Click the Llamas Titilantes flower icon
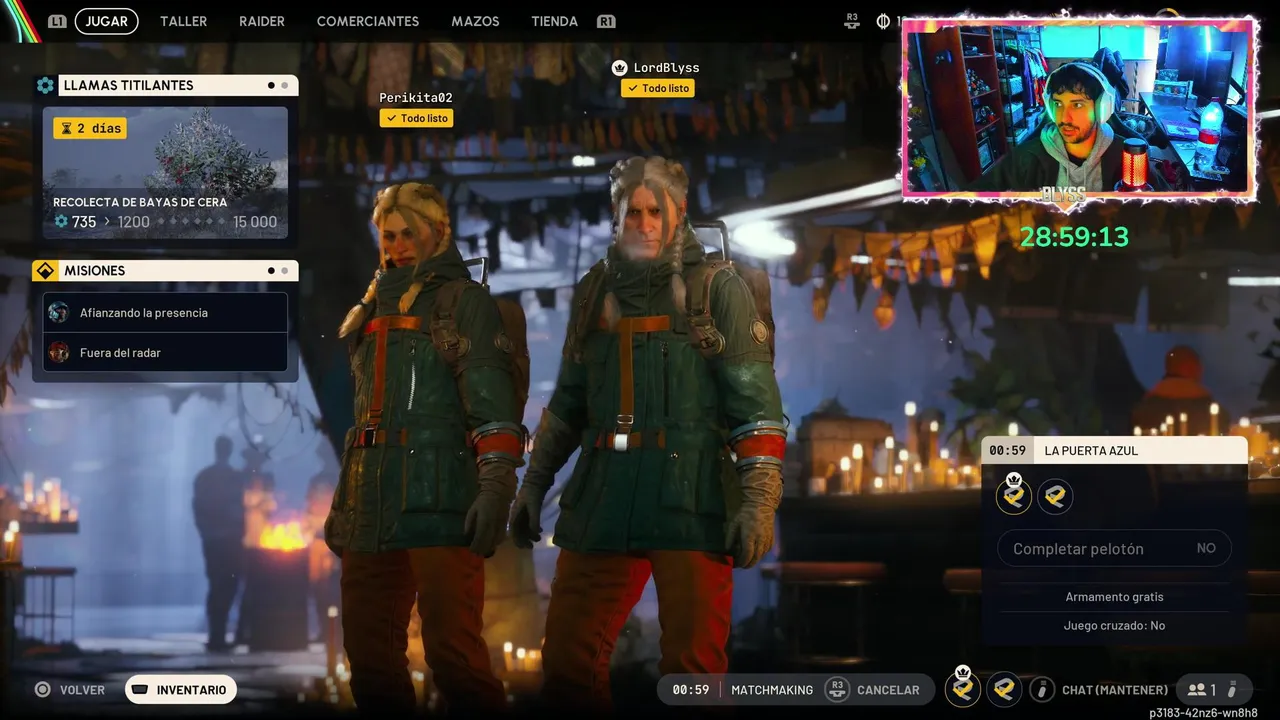Viewport: 1280px width, 720px height. click(45, 85)
